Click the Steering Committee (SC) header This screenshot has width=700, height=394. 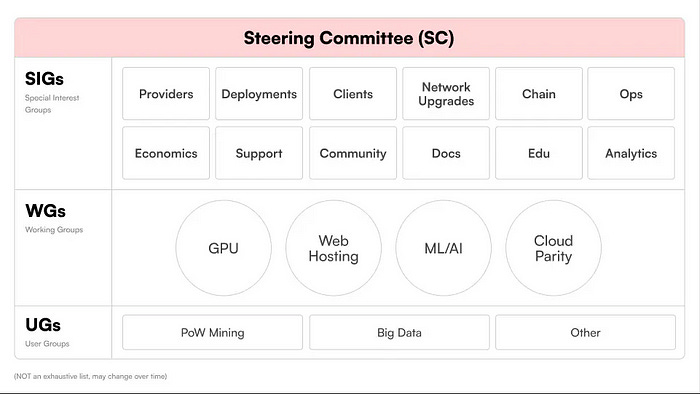click(x=349, y=38)
